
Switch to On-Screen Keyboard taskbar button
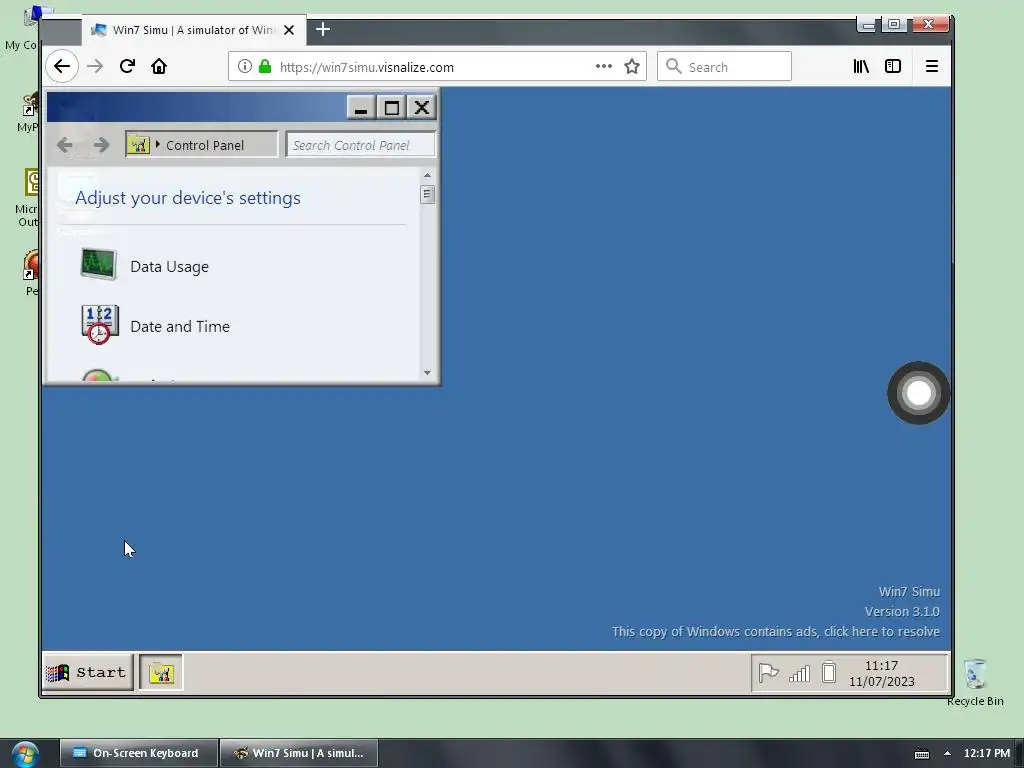click(x=138, y=753)
